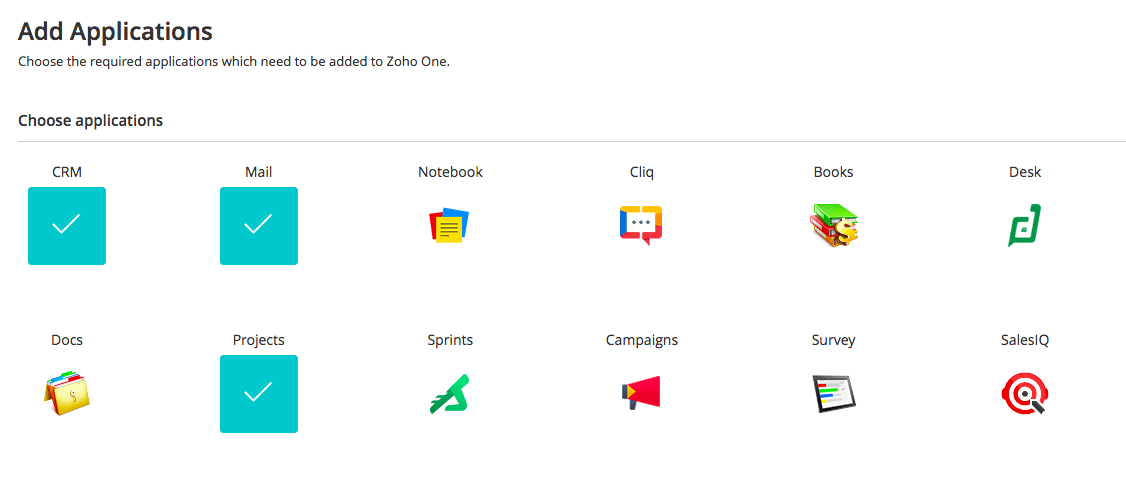Click the SalesIQ label text
The image size is (1126, 477).
coord(1025,341)
